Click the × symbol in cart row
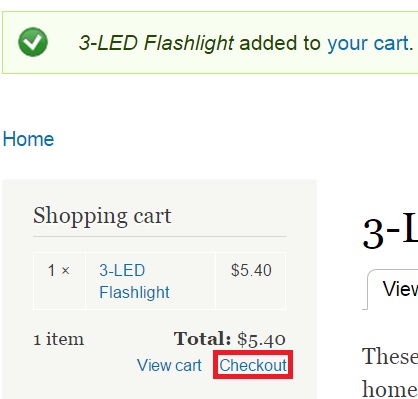418x399 pixels. click(x=66, y=270)
